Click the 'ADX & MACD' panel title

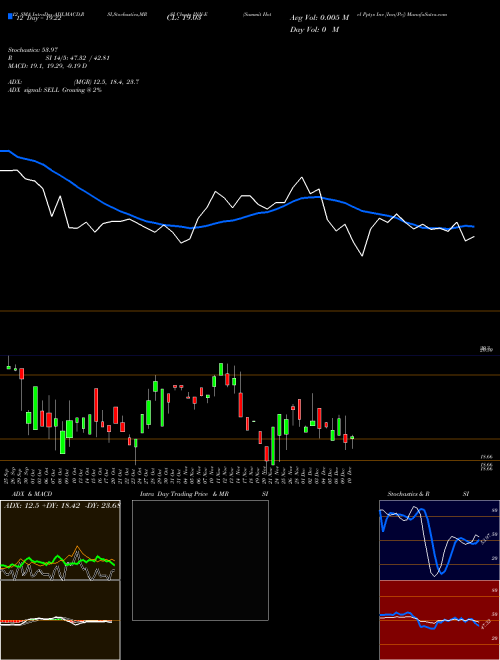click(x=32, y=494)
